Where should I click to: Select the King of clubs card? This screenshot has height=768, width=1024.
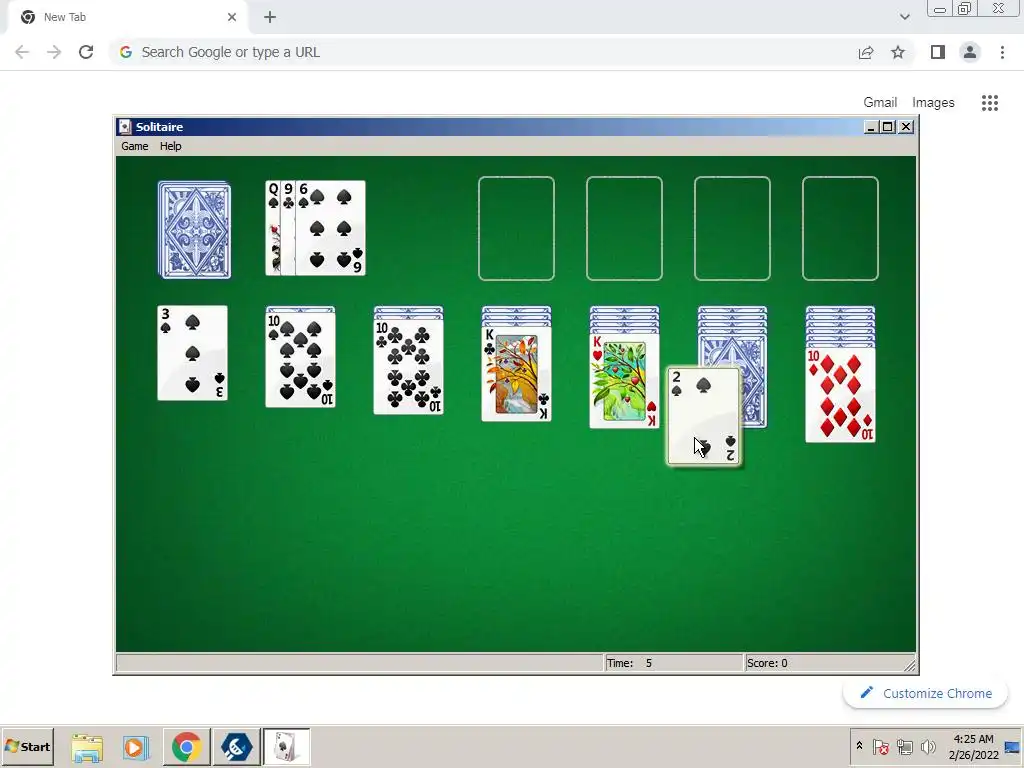click(517, 374)
